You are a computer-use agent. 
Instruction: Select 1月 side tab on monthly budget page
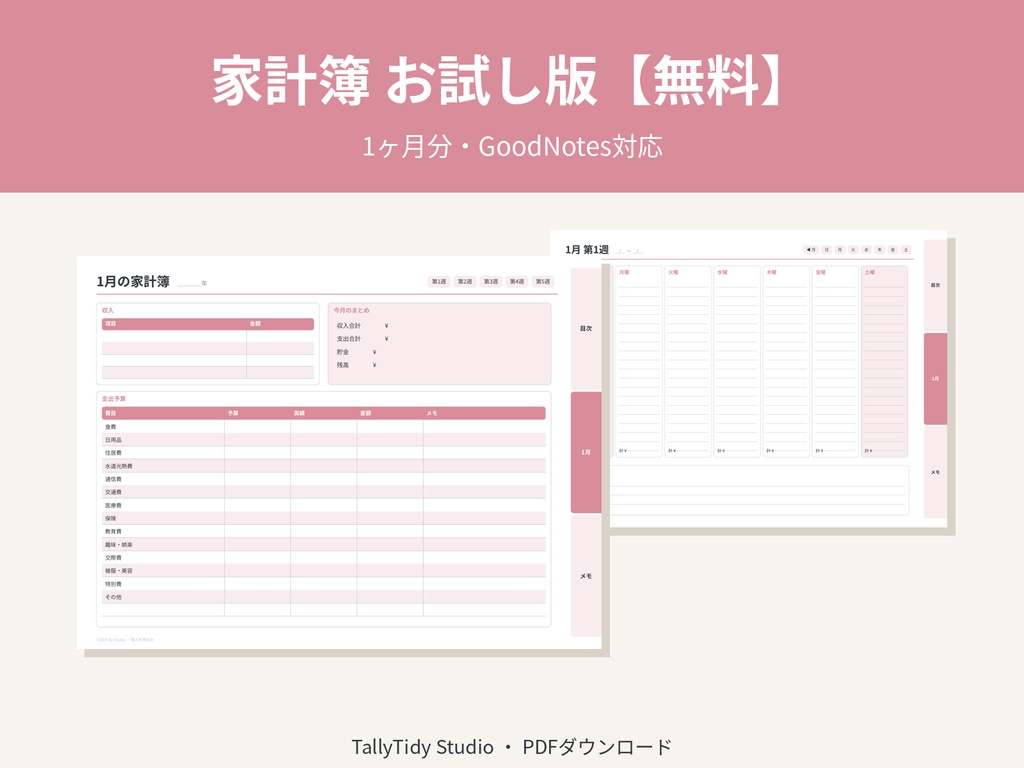(x=586, y=452)
